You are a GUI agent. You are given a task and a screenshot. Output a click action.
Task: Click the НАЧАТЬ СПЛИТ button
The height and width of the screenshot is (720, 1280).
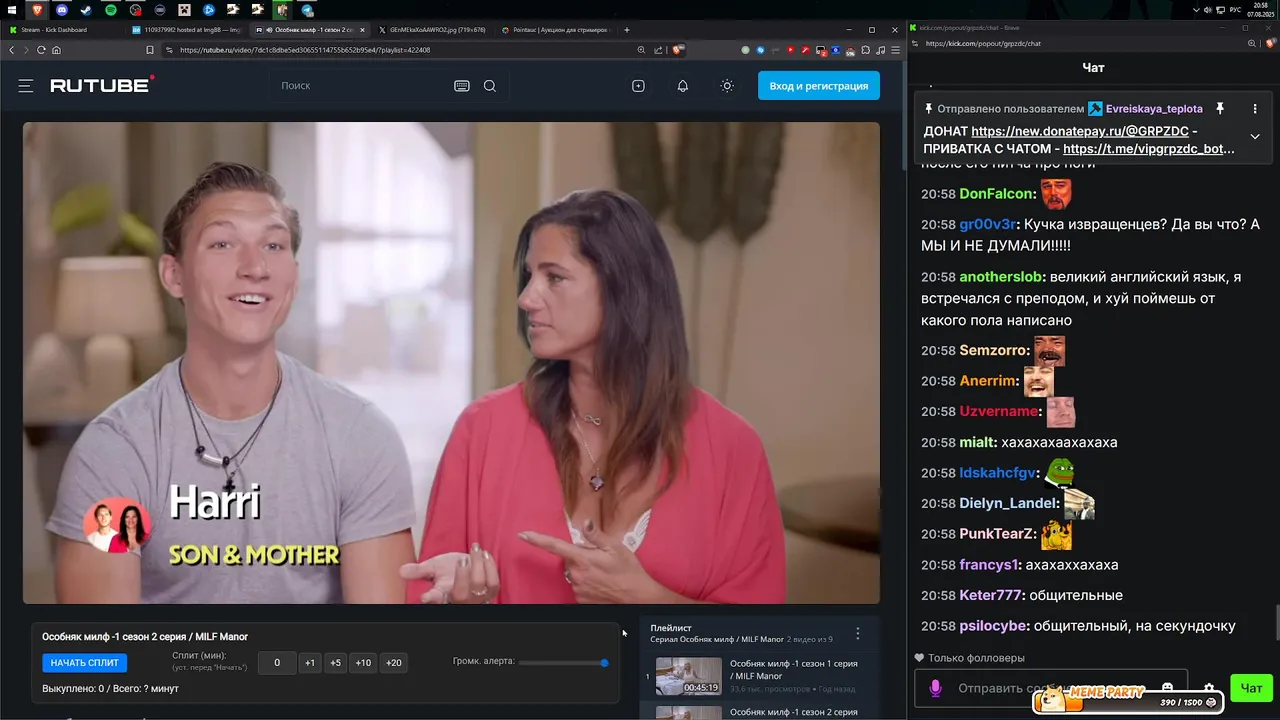click(x=85, y=663)
